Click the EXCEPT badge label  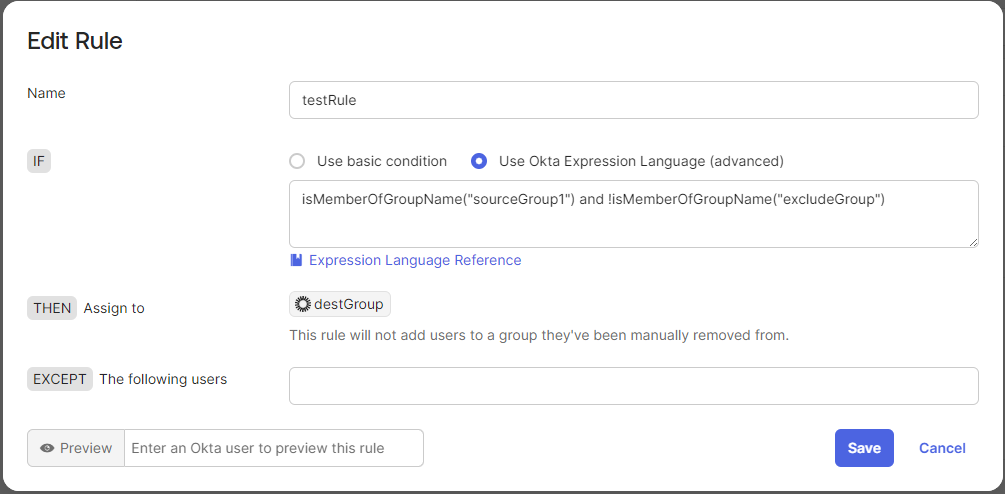(x=60, y=379)
